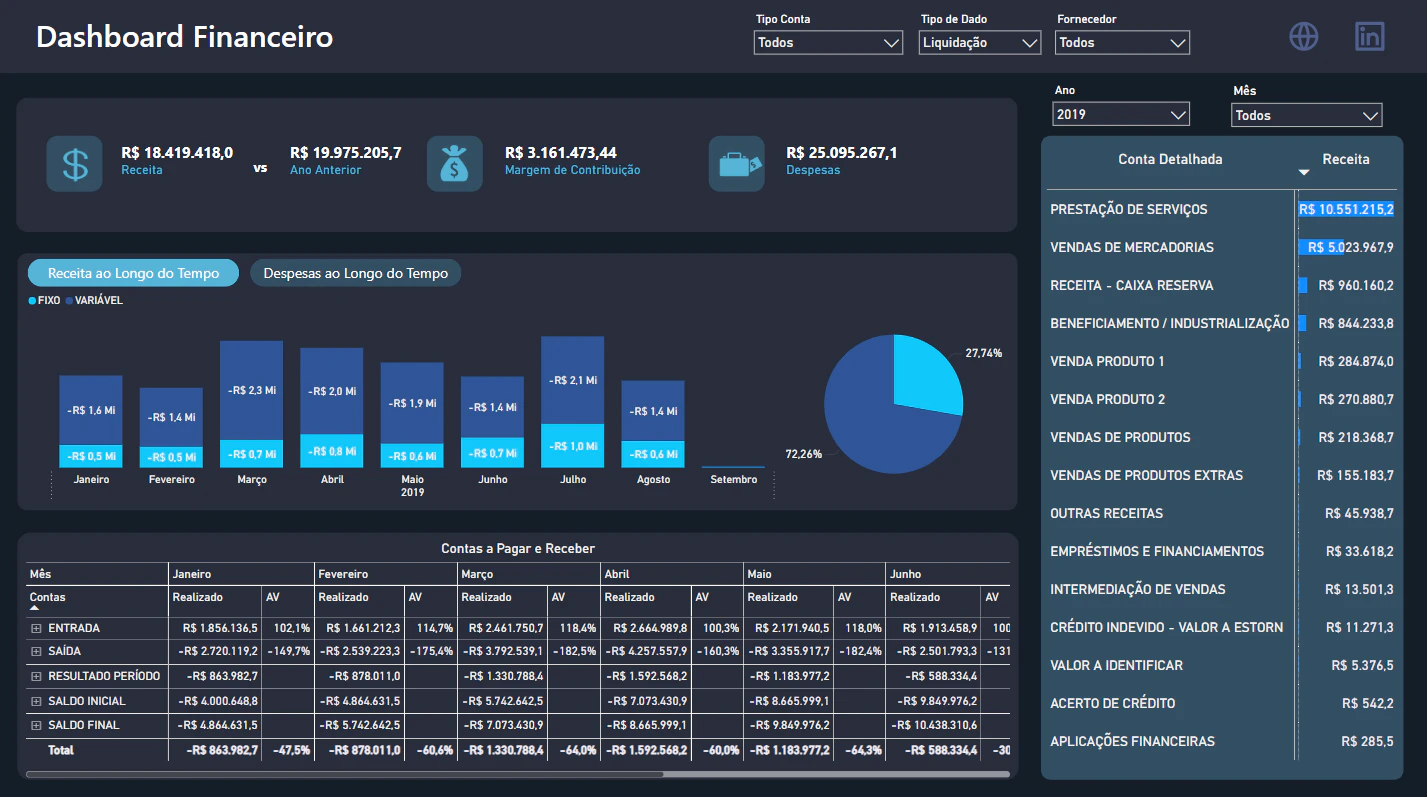Click the R$ 18.419.418,0 Receita card value
This screenshot has height=797, width=1428.
(177, 153)
